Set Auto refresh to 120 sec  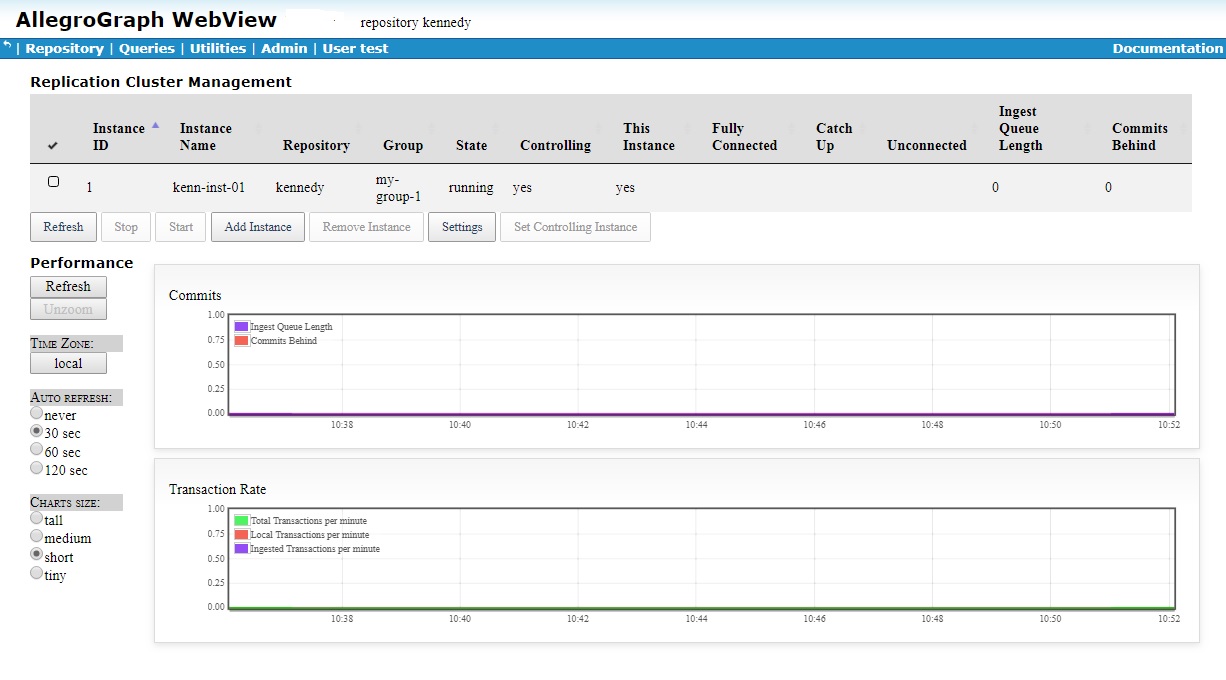click(36, 466)
